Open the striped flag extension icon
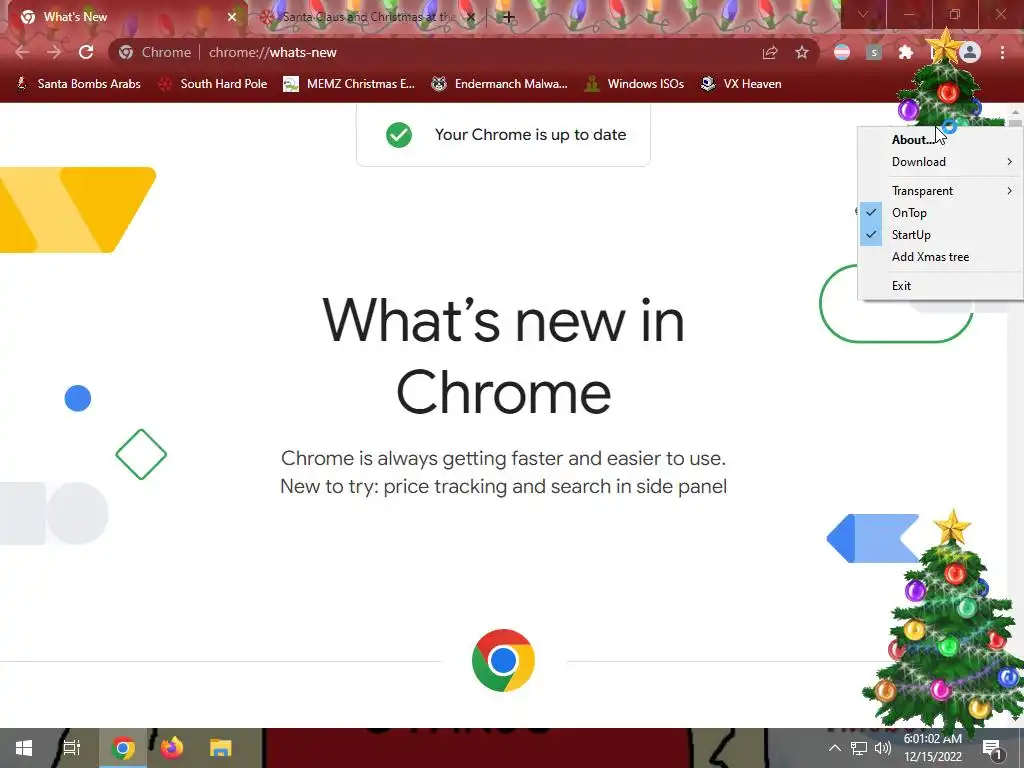 tap(842, 52)
